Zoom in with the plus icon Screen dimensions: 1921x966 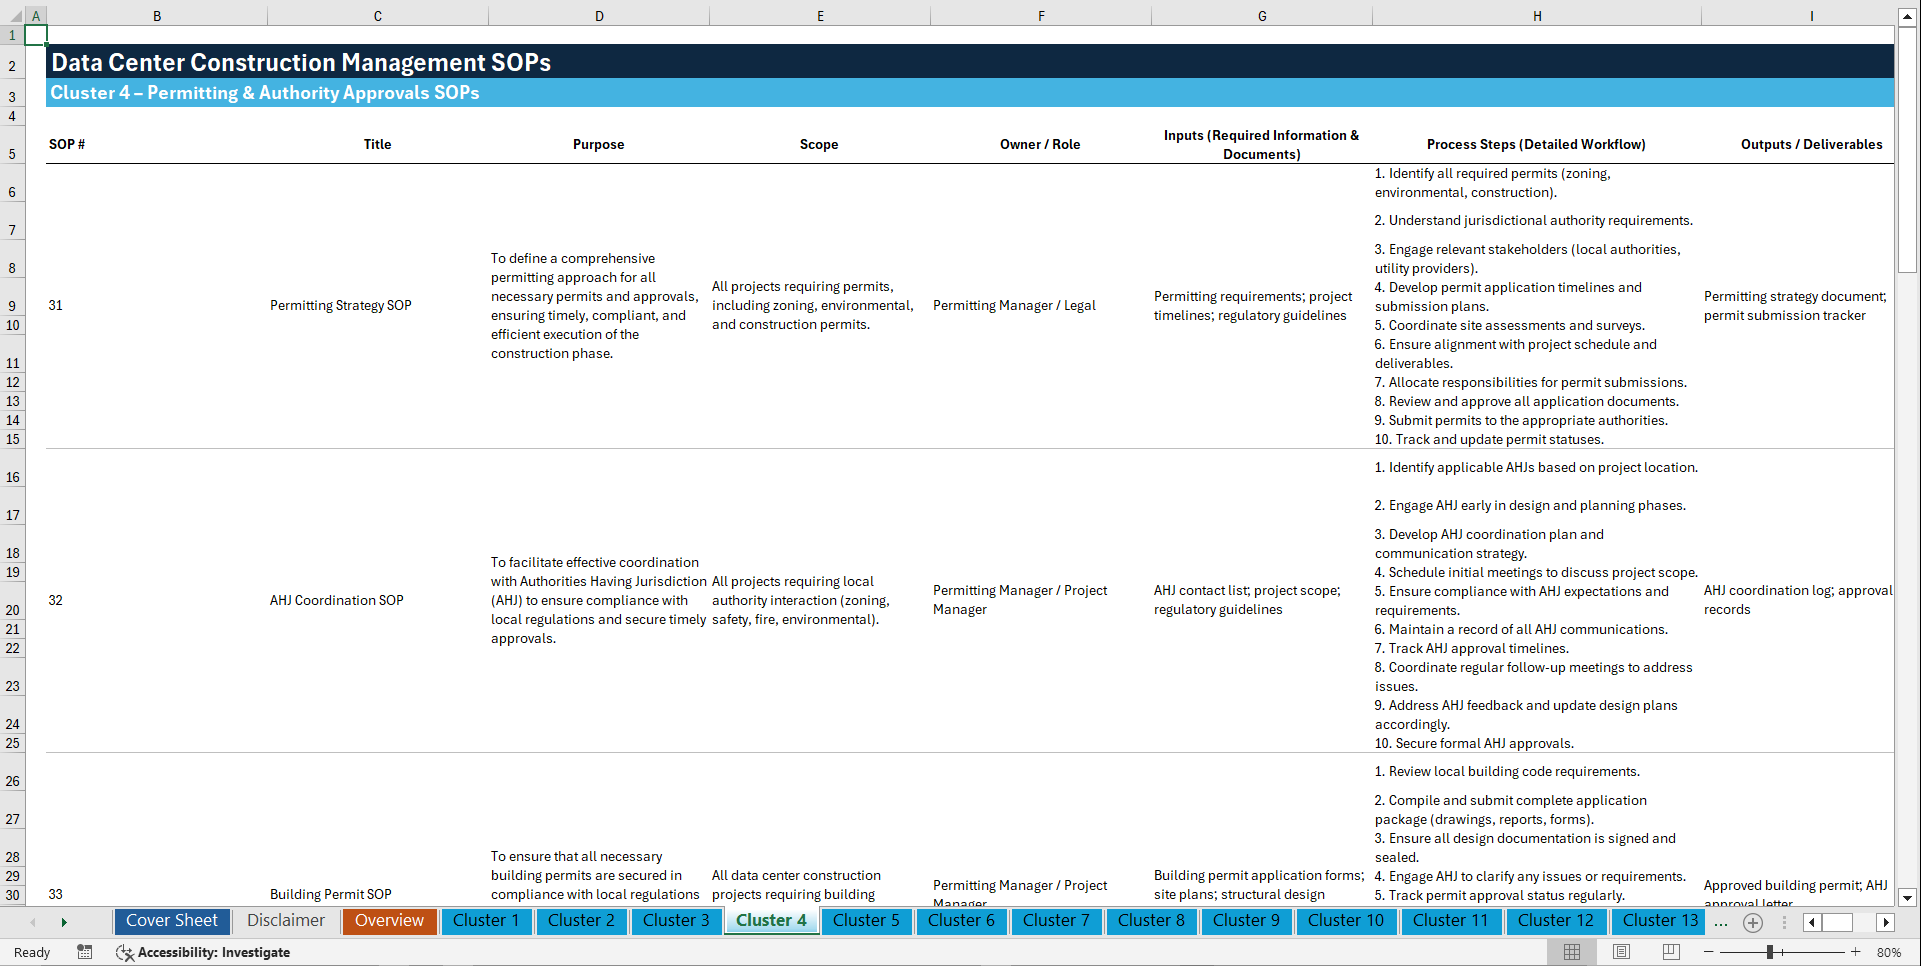1857,951
